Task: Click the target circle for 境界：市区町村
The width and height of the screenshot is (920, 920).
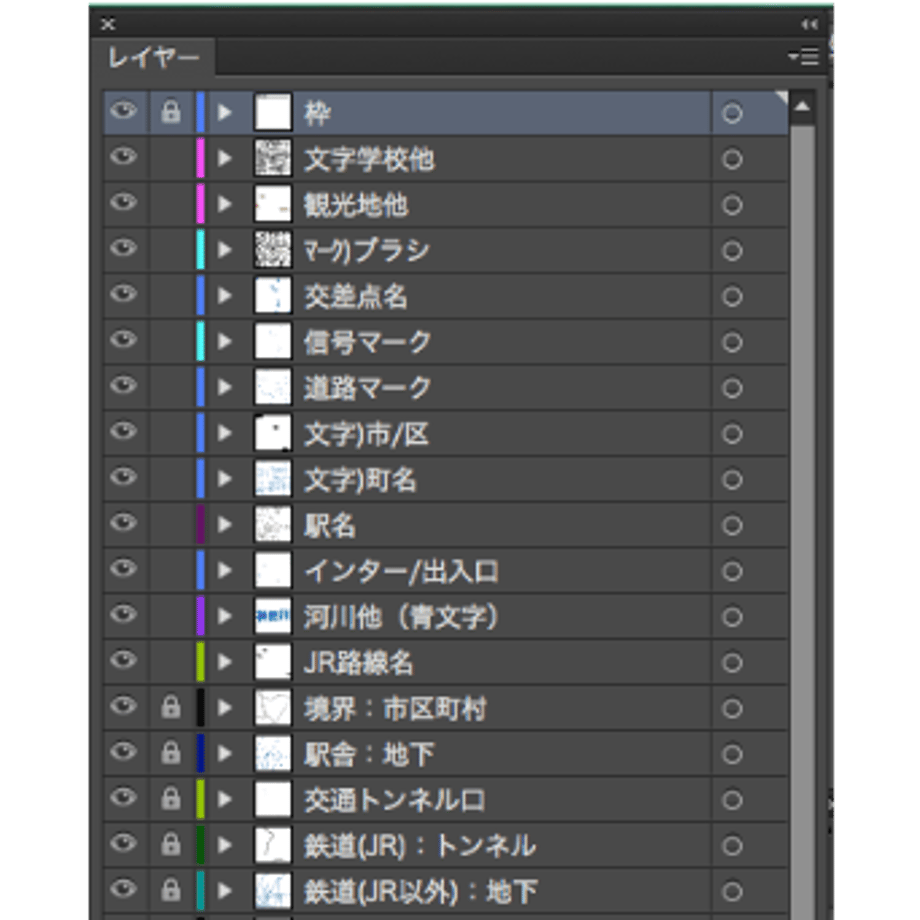Action: point(732,708)
